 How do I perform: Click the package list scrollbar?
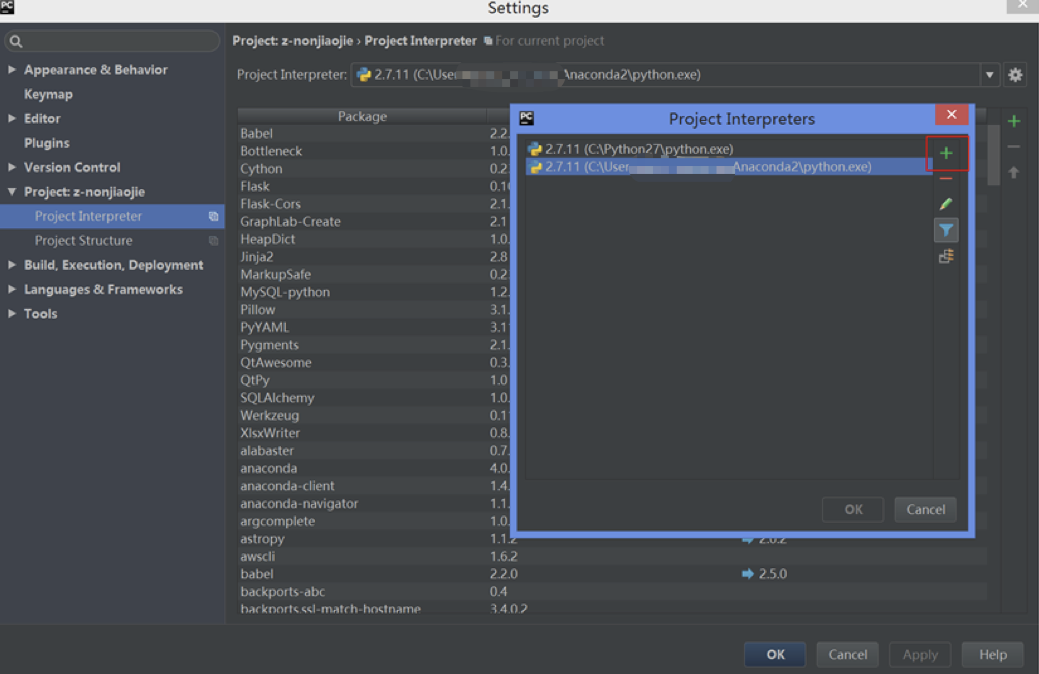point(993,154)
